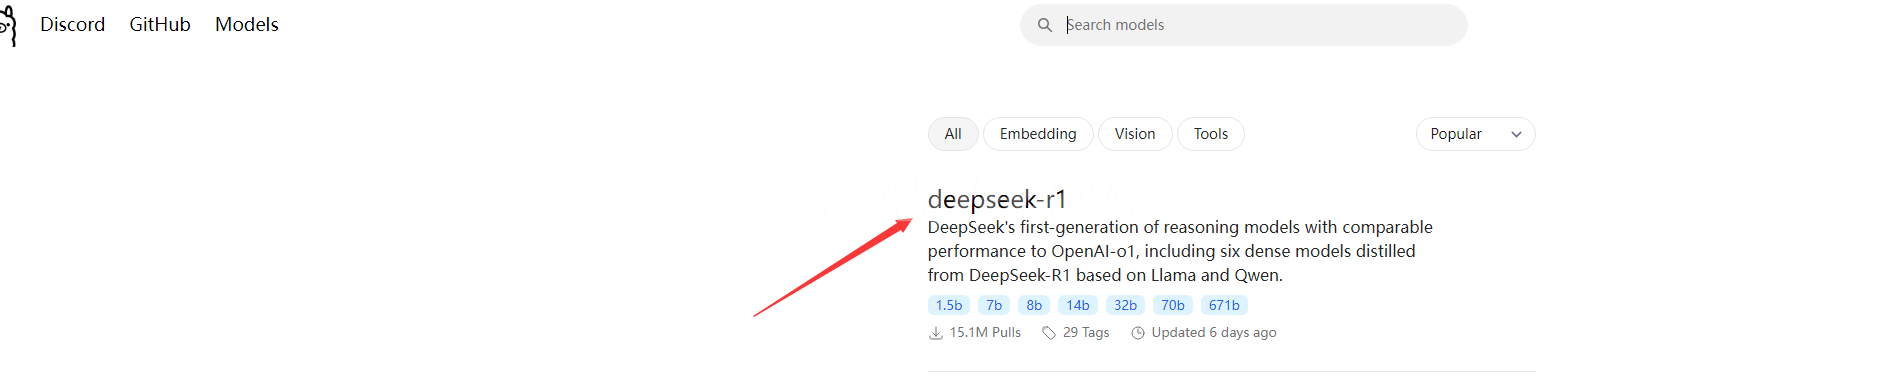Screen dimensions: 1900x382
Task: Select the All filter
Action: 953,134
